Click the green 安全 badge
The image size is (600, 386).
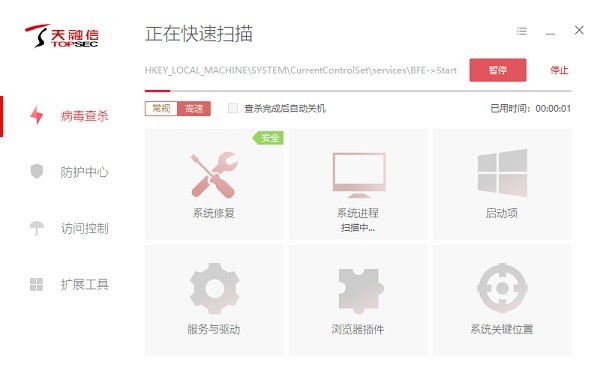(268, 138)
